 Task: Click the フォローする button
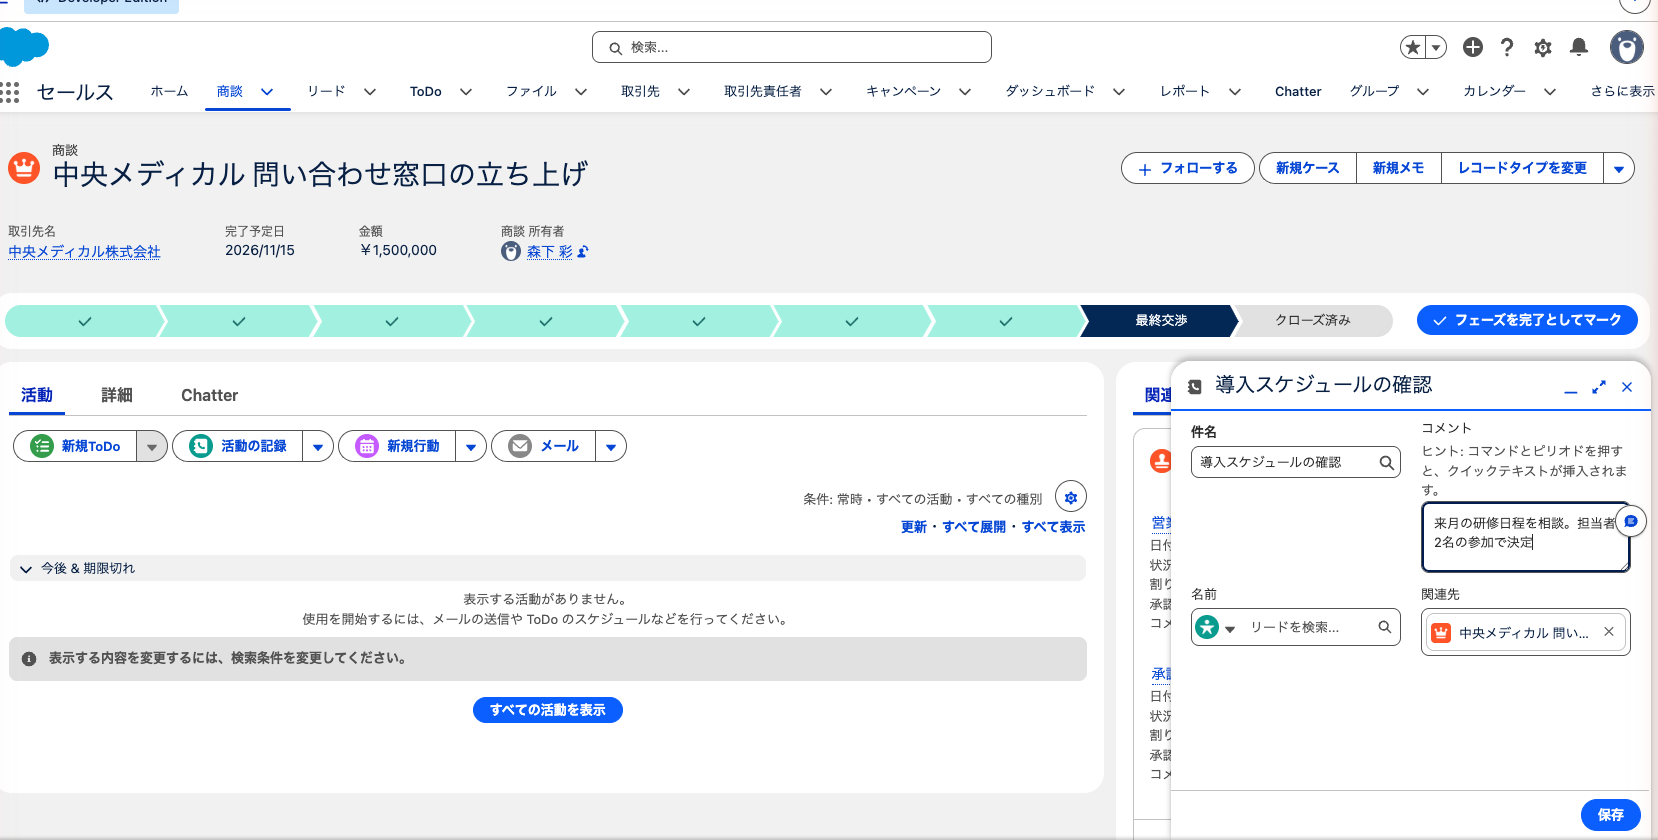(1188, 168)
